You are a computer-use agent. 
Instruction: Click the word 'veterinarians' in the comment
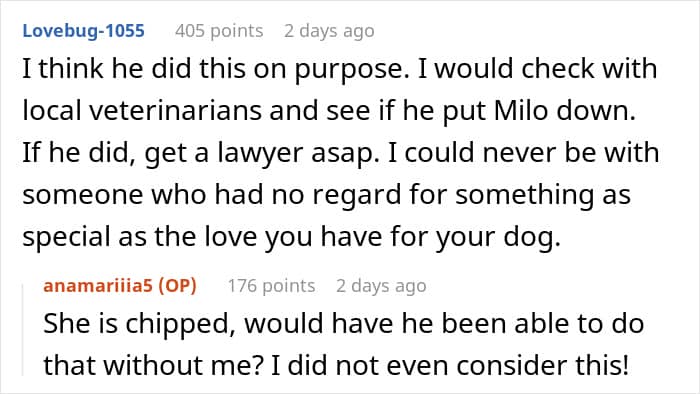coord(175,110)
